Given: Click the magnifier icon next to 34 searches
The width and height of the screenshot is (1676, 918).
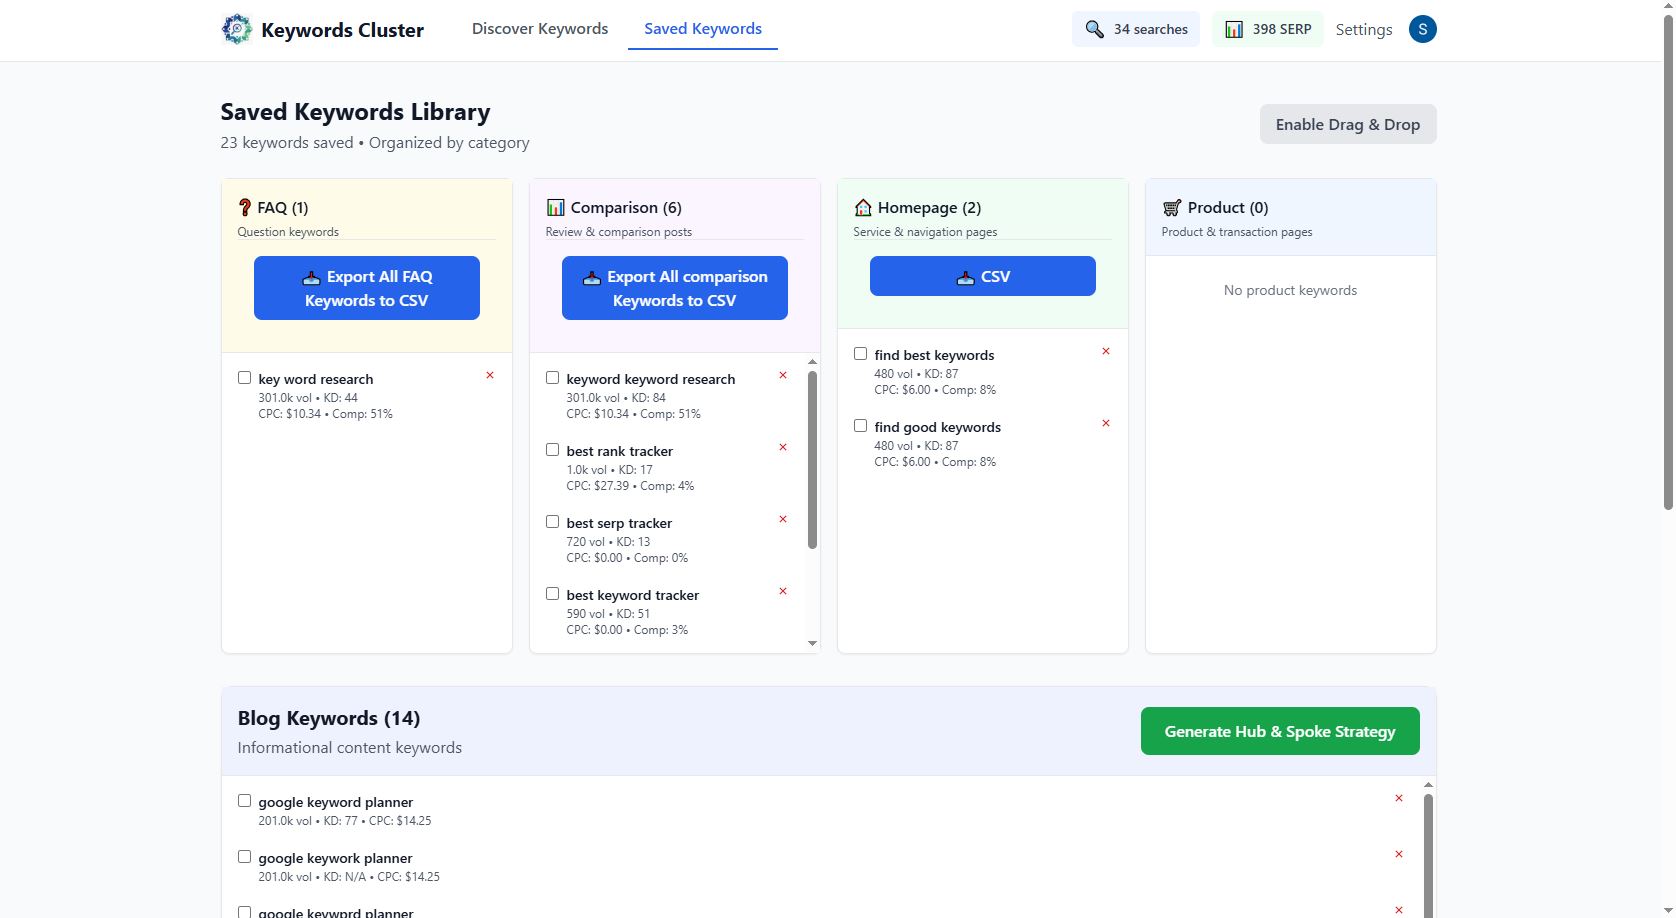Looking at the screenshot, I should [x=1094, y=29].
